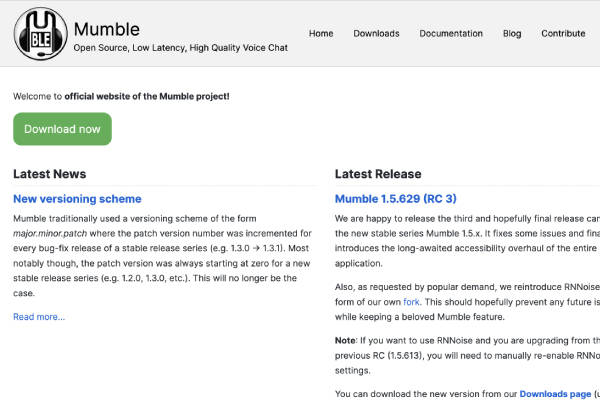The image size is (600, 400).
Task: Open the Mumble 1.5.629 (RC 3) release link
Action: click(396, 199)
